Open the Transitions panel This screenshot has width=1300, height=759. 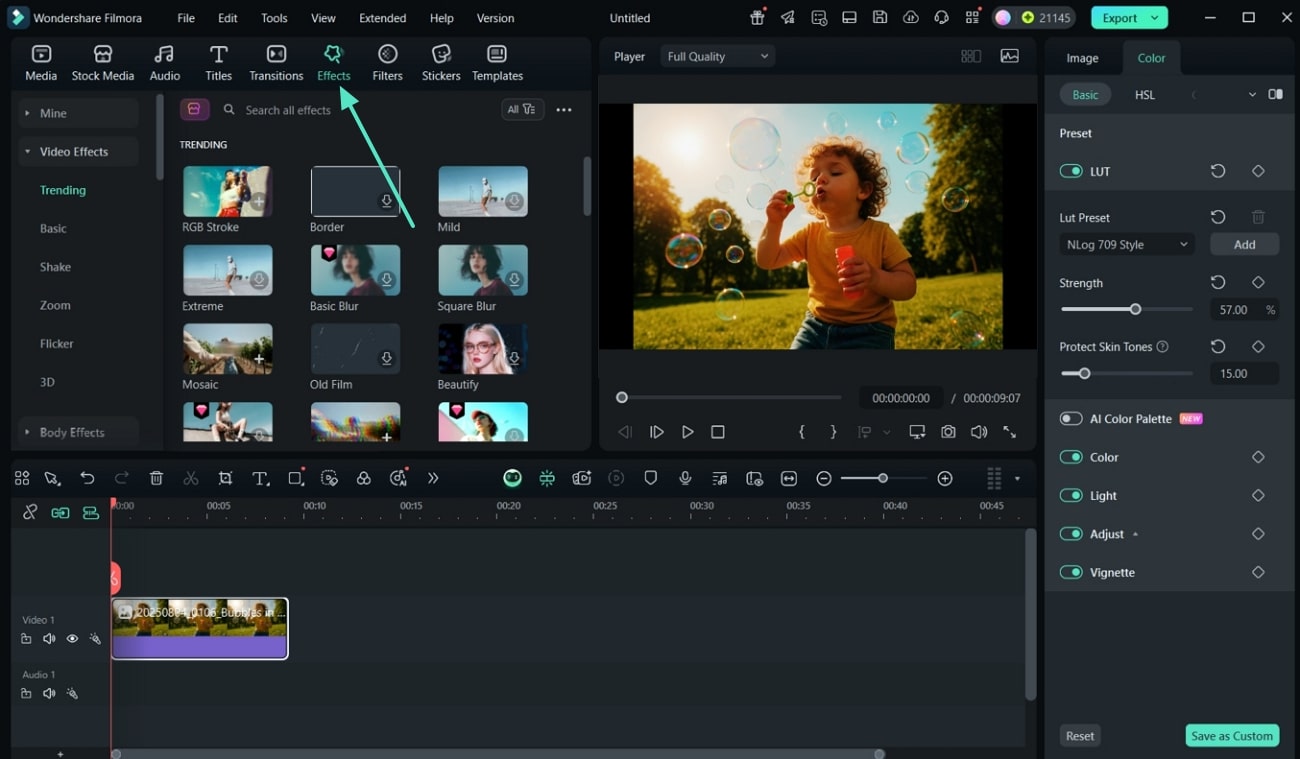pyautogui.click(x=276, y=63)
